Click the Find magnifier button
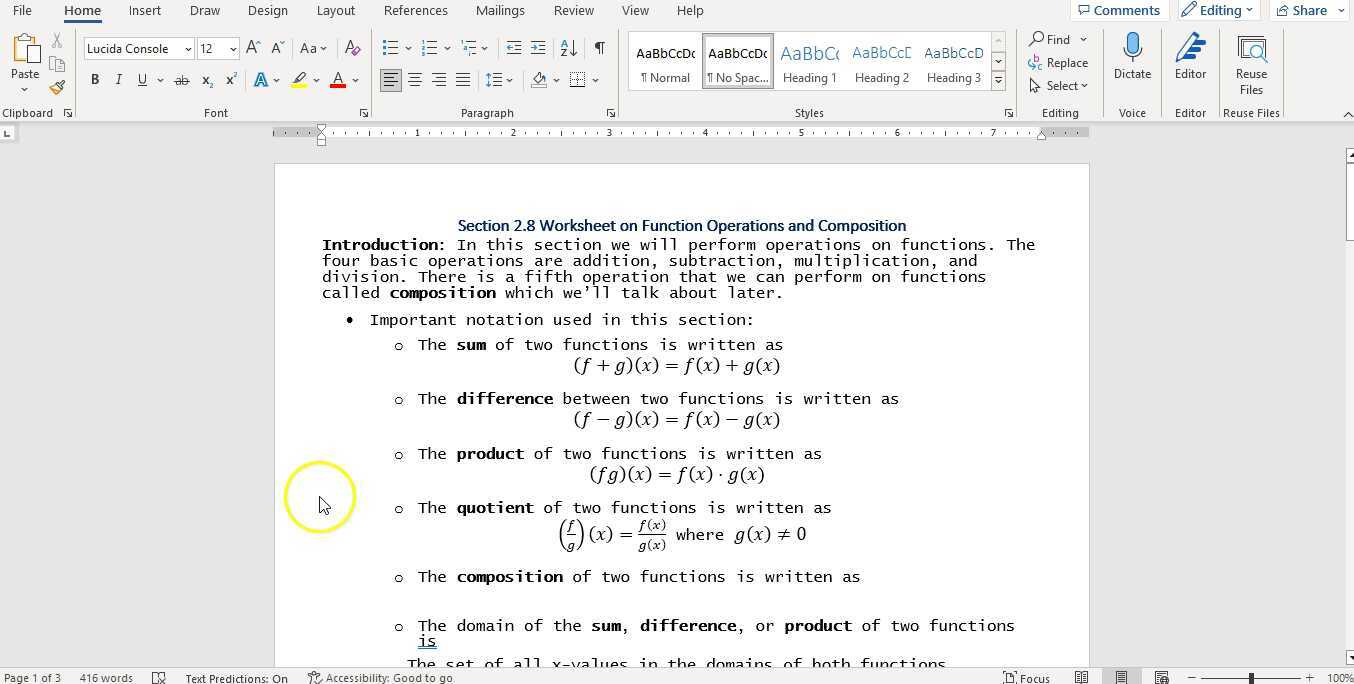 click(x=1050, y=39)
